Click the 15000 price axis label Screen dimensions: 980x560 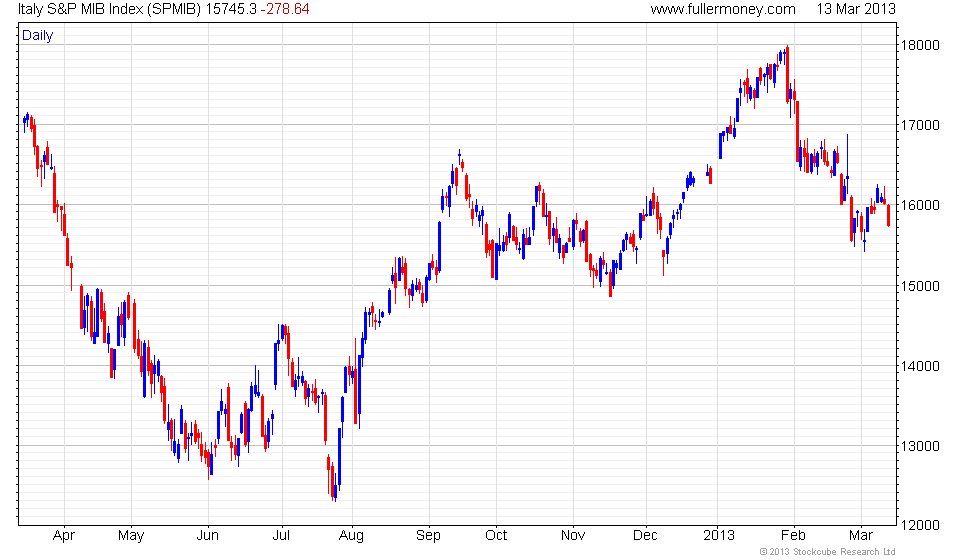tap(919, 286)
